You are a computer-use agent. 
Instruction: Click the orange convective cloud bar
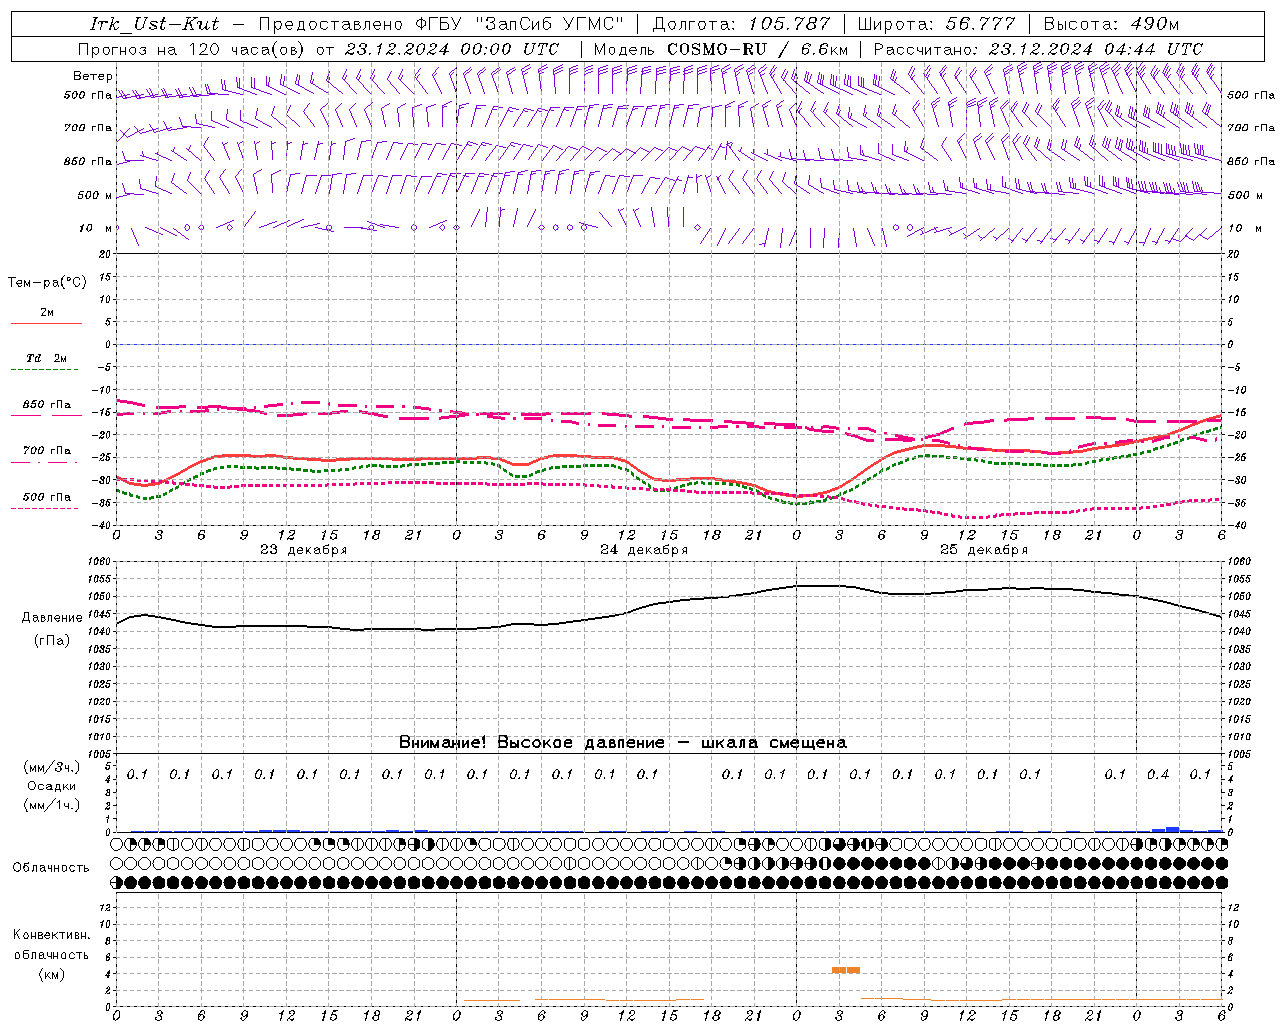846,970
